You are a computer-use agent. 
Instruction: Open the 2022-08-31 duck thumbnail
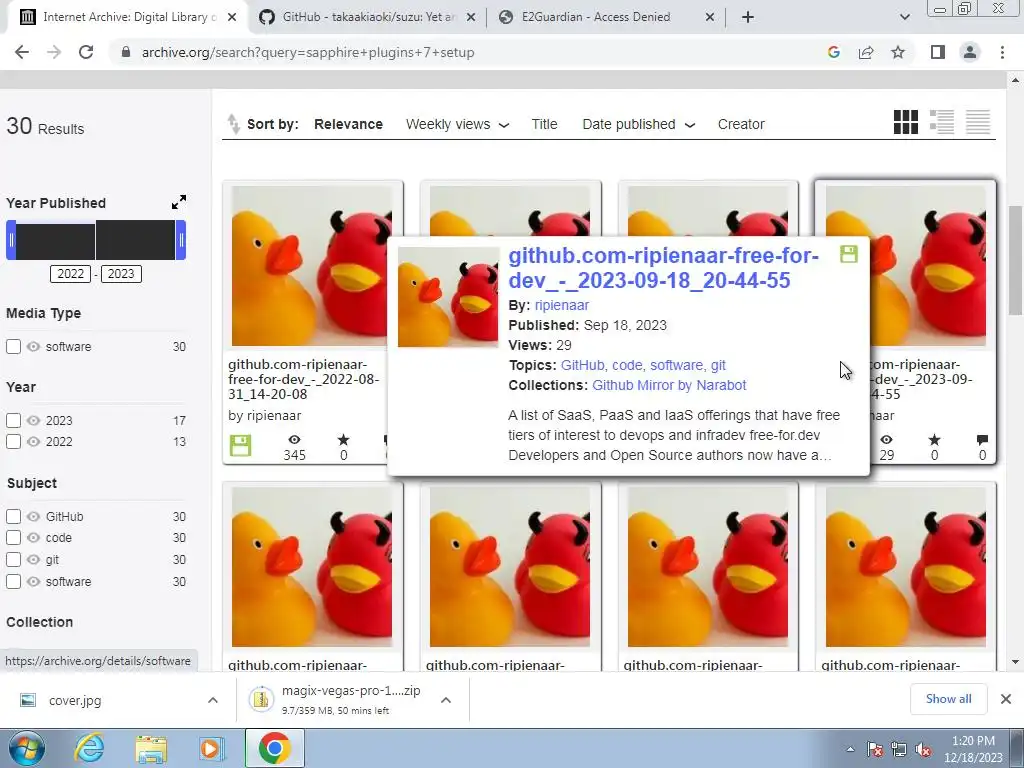[x=312, y=266]
